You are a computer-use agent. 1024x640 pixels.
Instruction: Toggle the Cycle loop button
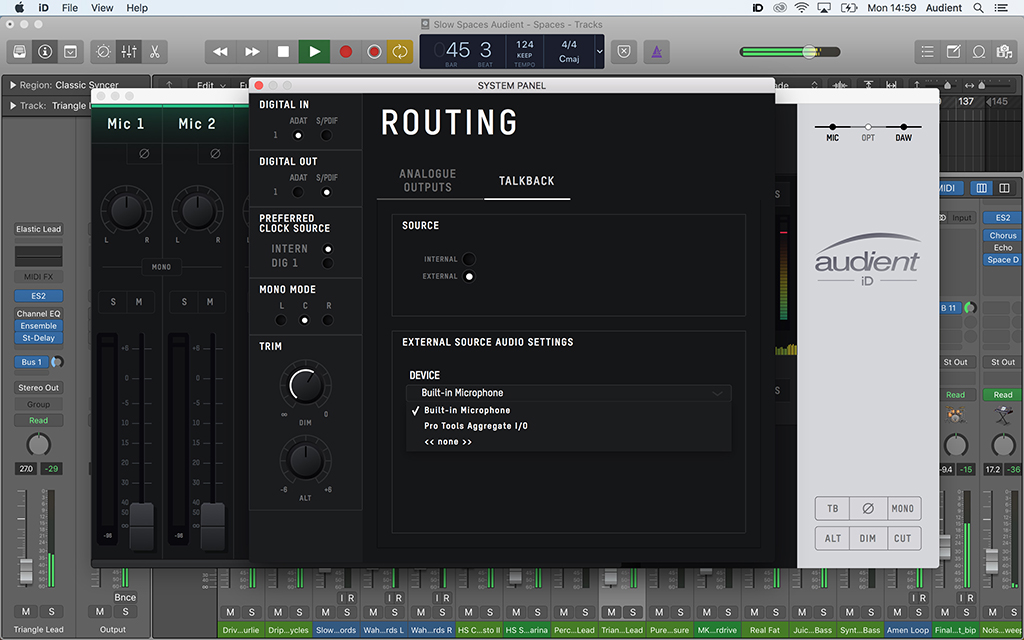400,51
